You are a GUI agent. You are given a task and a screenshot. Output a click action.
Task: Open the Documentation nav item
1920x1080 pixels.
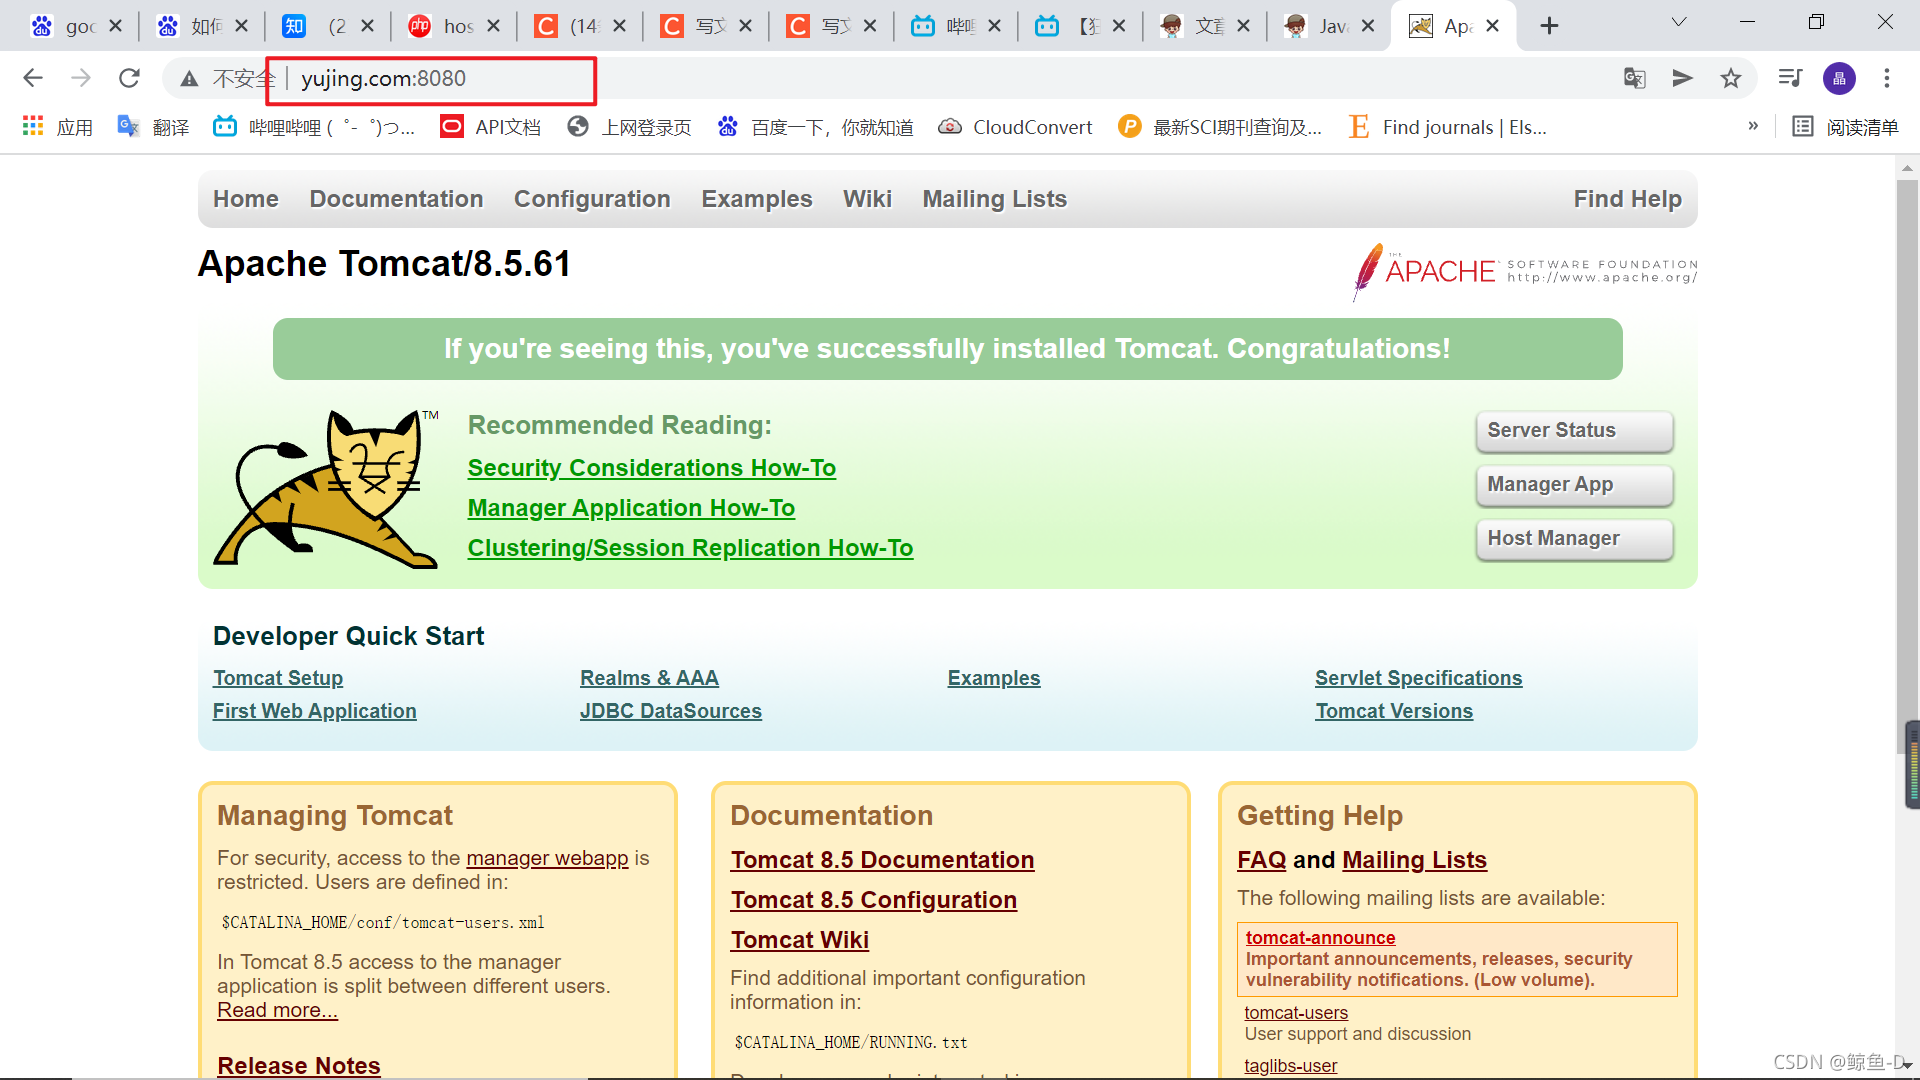(x=396, y=199)
